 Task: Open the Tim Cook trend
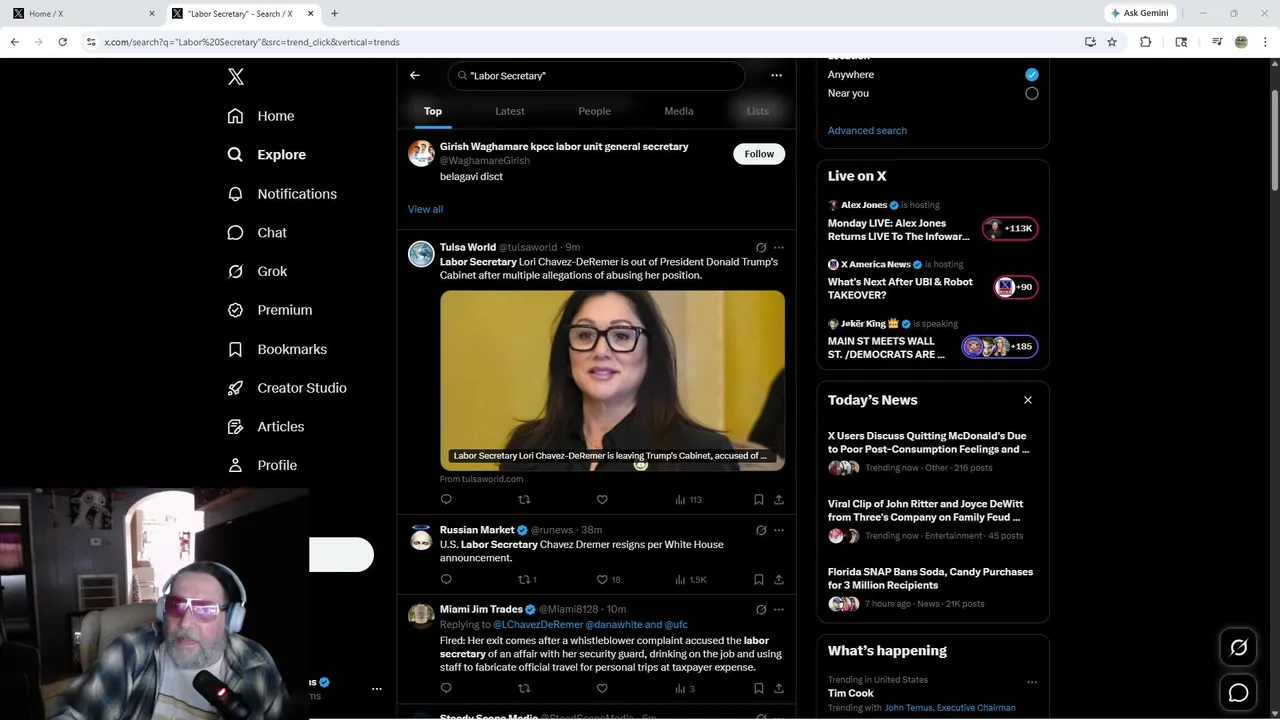(851, 693)
